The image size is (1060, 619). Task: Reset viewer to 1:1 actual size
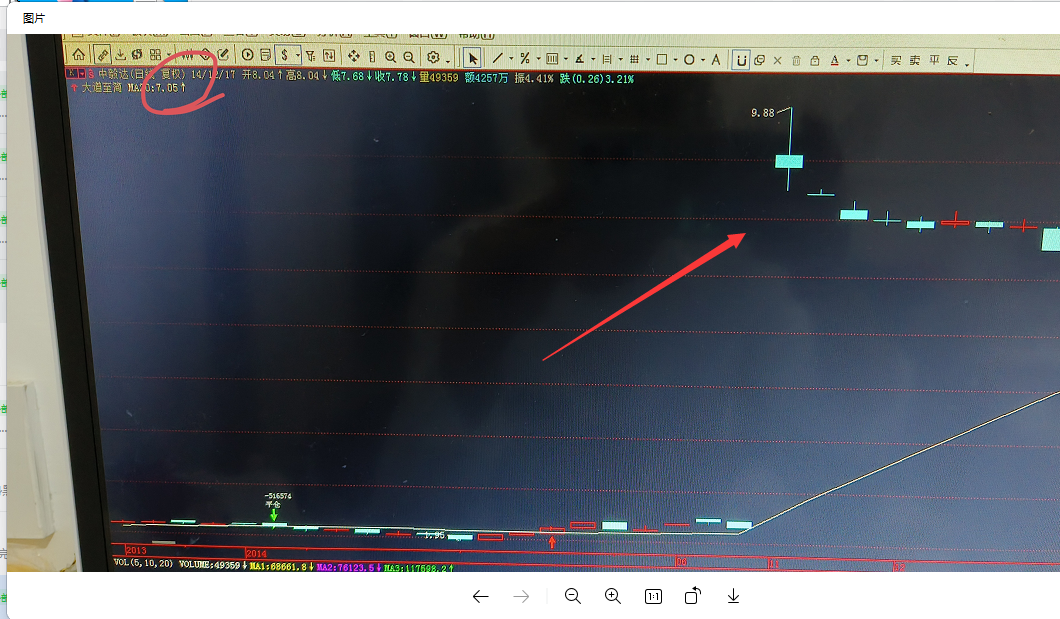(653, 596)
